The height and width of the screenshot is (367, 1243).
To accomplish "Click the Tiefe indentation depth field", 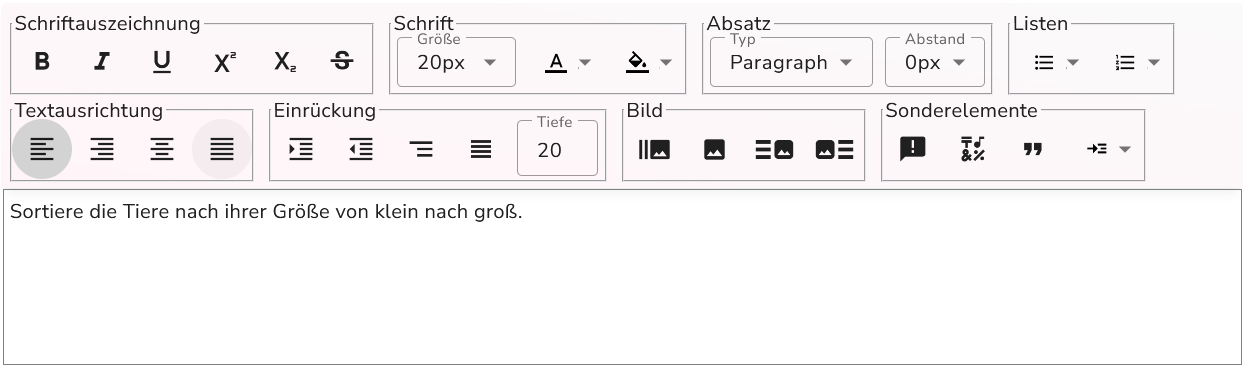I will pyautogui.click(x=557, y=150).
